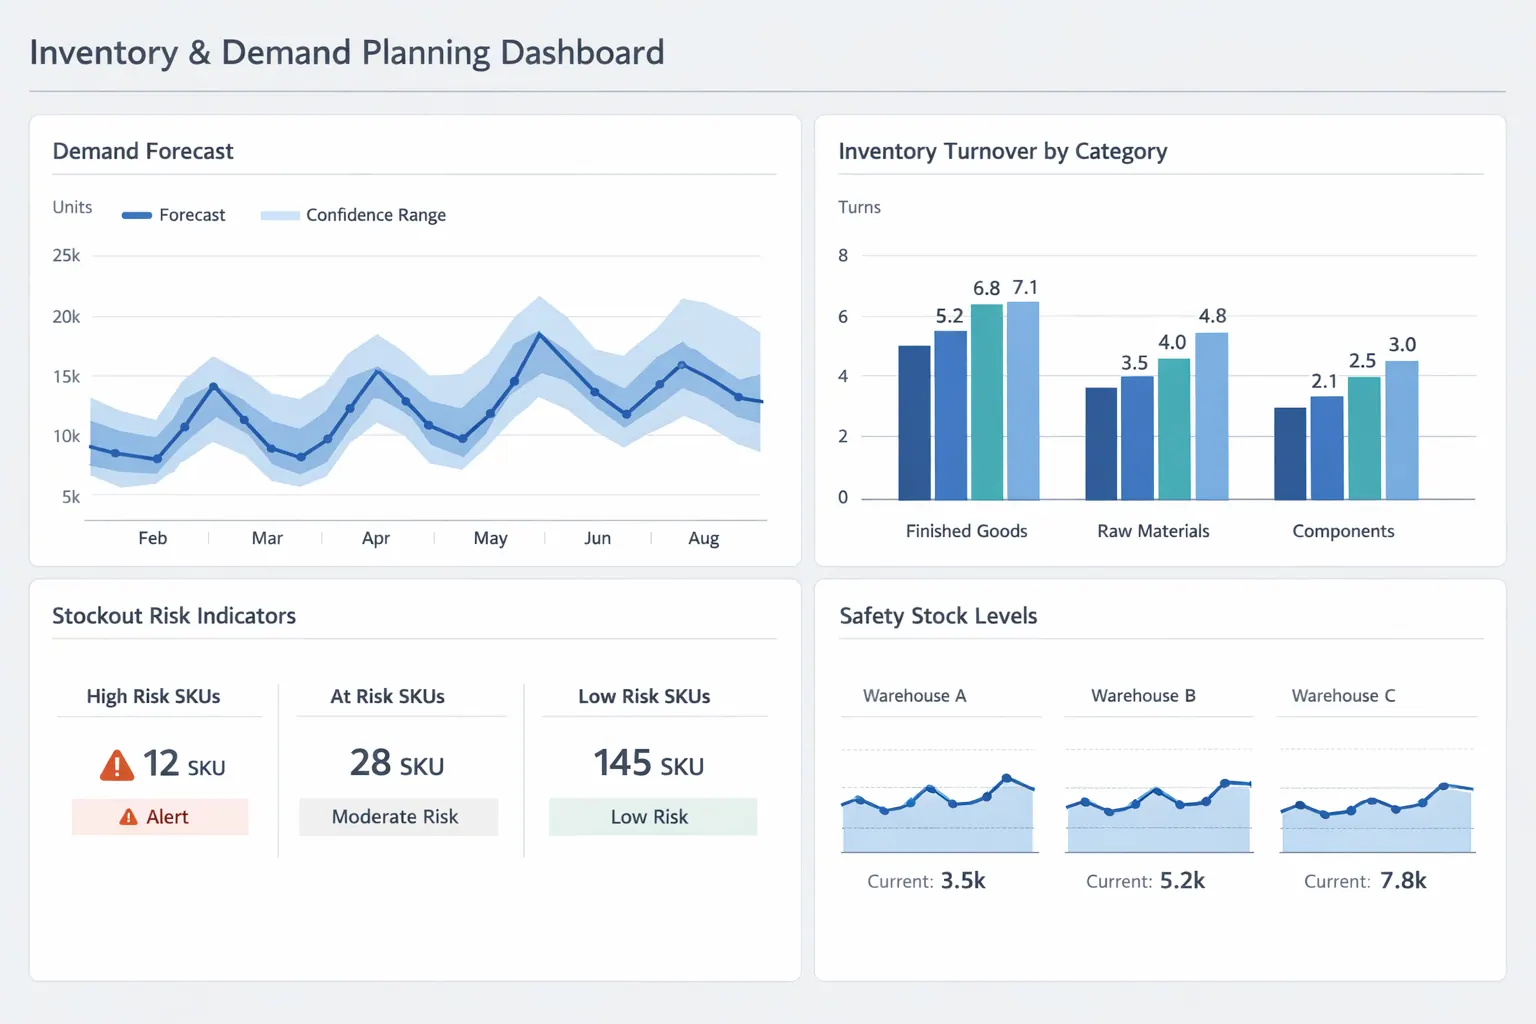Switch to the Demand Forecast panel
The image size is (1536, 1024).
pyautogui.click(x=142, y=150)
